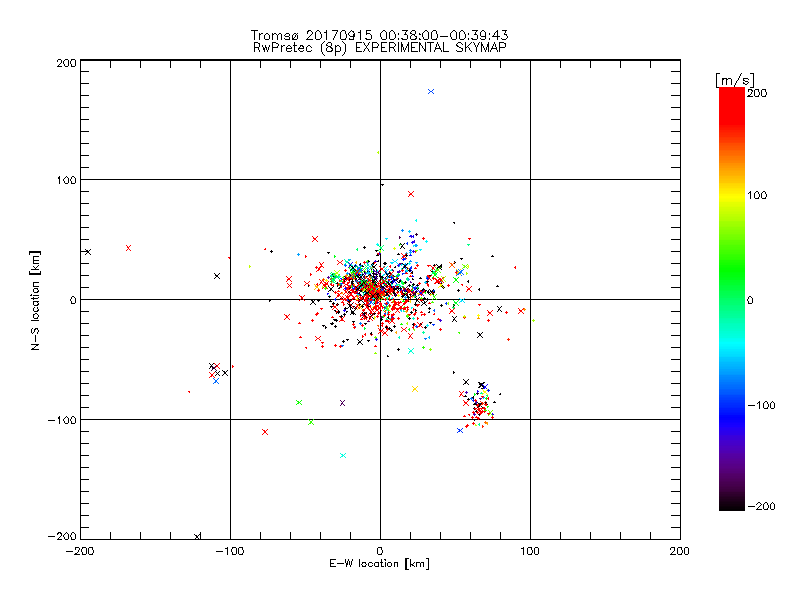Click E-W axis tick label "0"
The height and width of the screenshot is (600, 800).
point(380,551)
